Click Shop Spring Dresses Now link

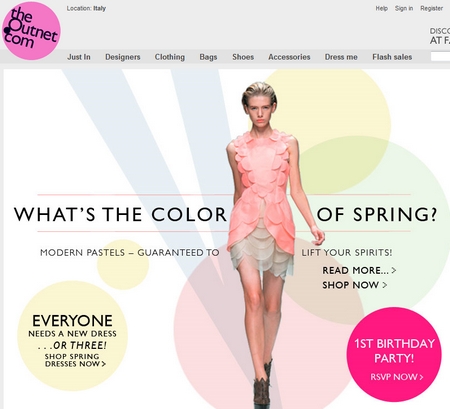click(75, 360)
